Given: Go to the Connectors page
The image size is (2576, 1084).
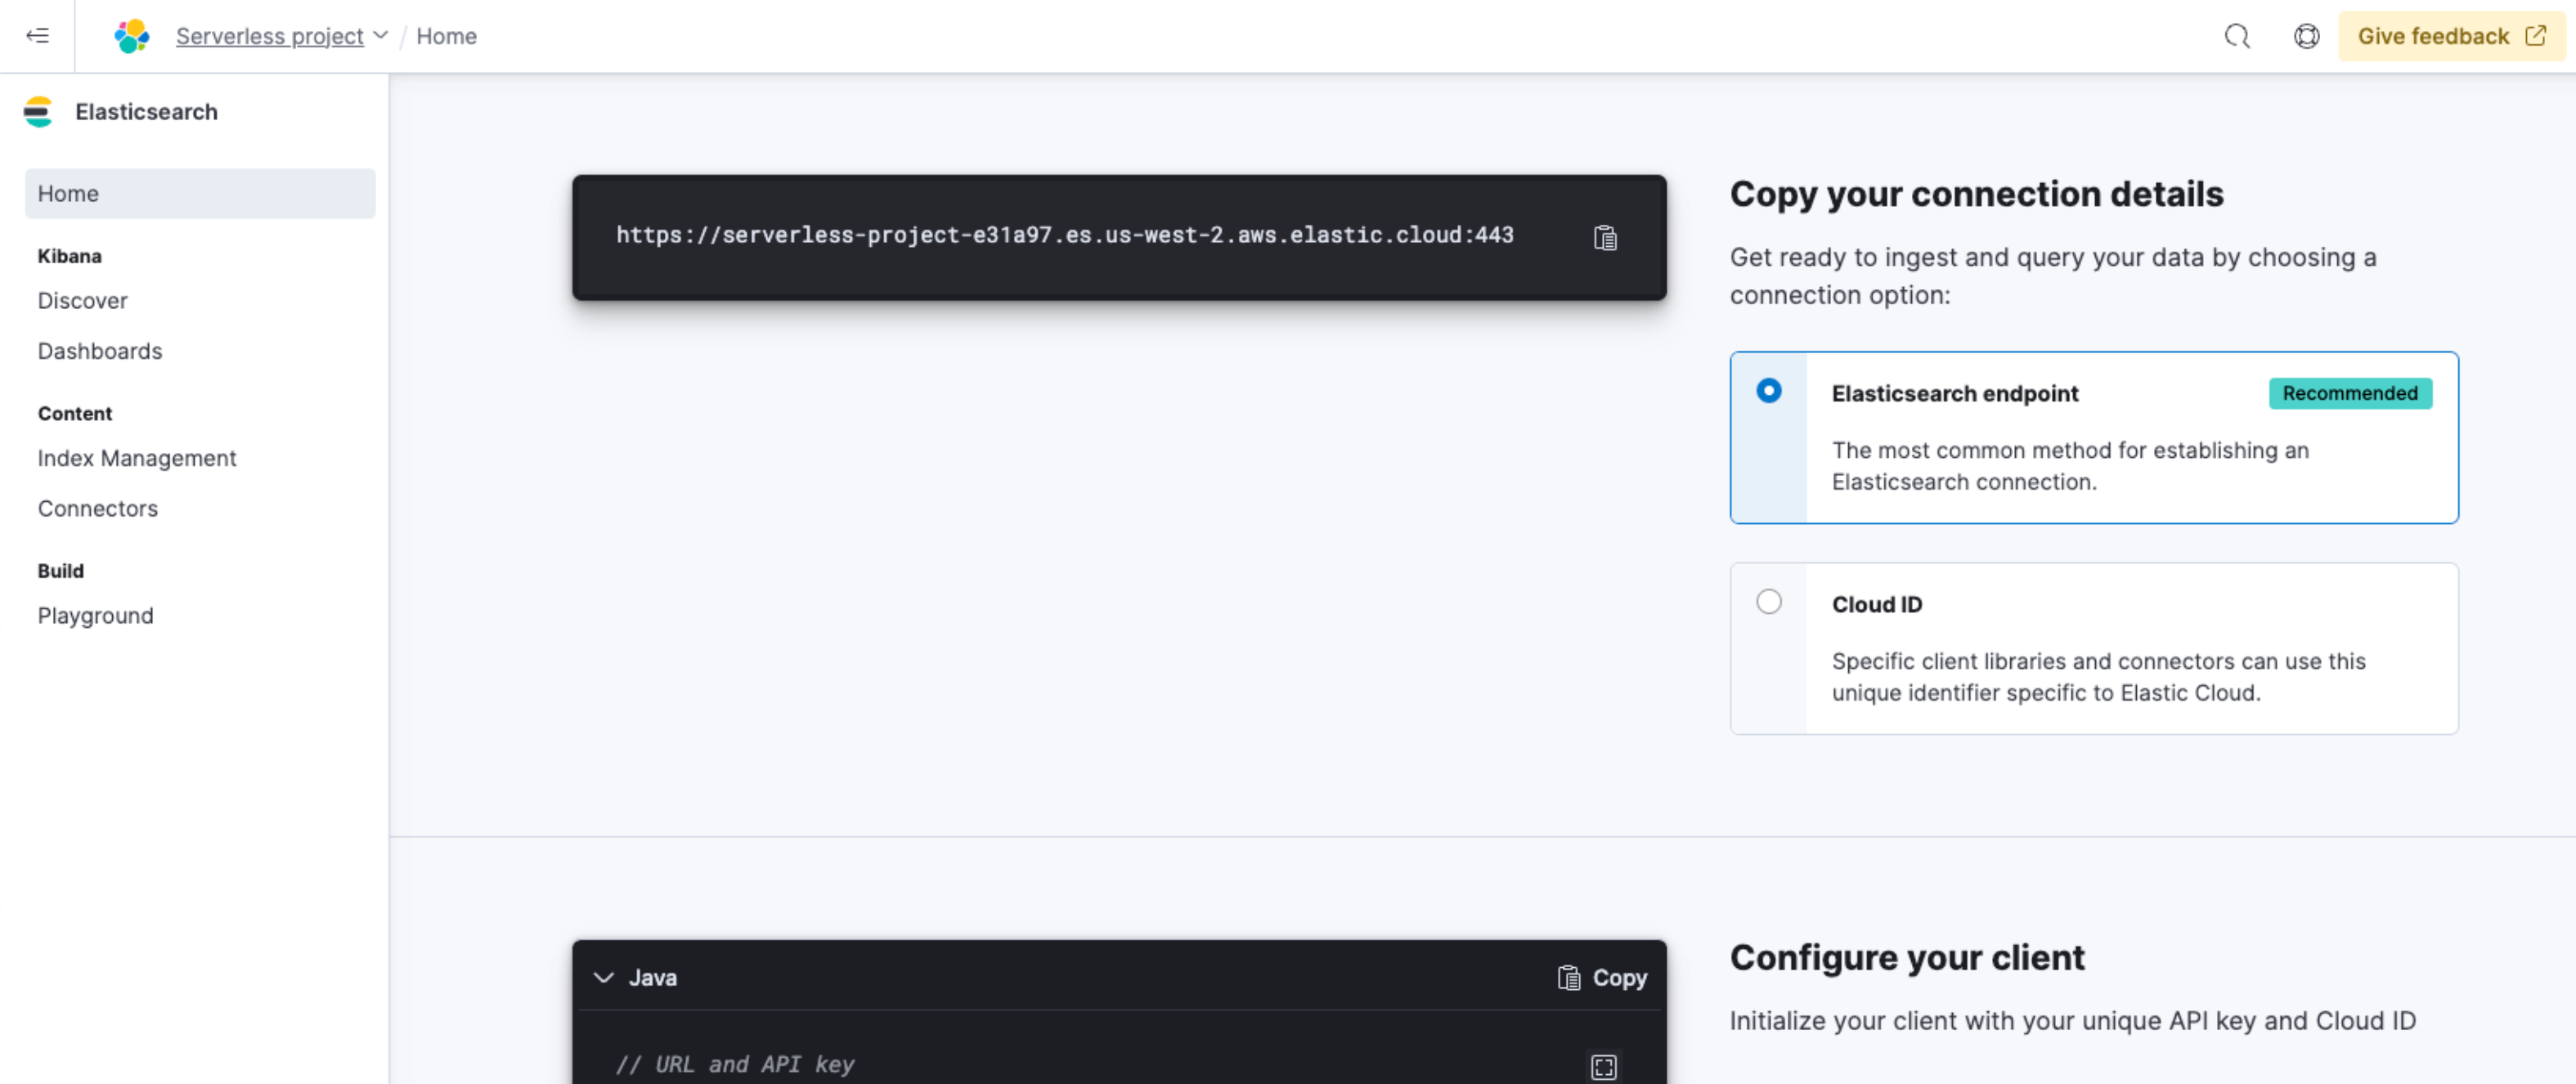Looking at the screenshot, I should 97,508.
